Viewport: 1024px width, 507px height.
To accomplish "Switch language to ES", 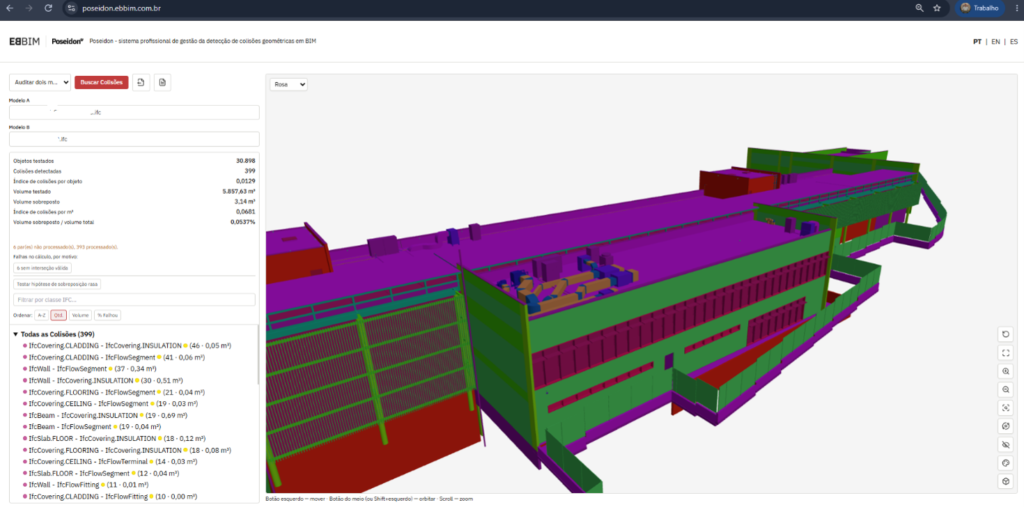I will 1014,42.
